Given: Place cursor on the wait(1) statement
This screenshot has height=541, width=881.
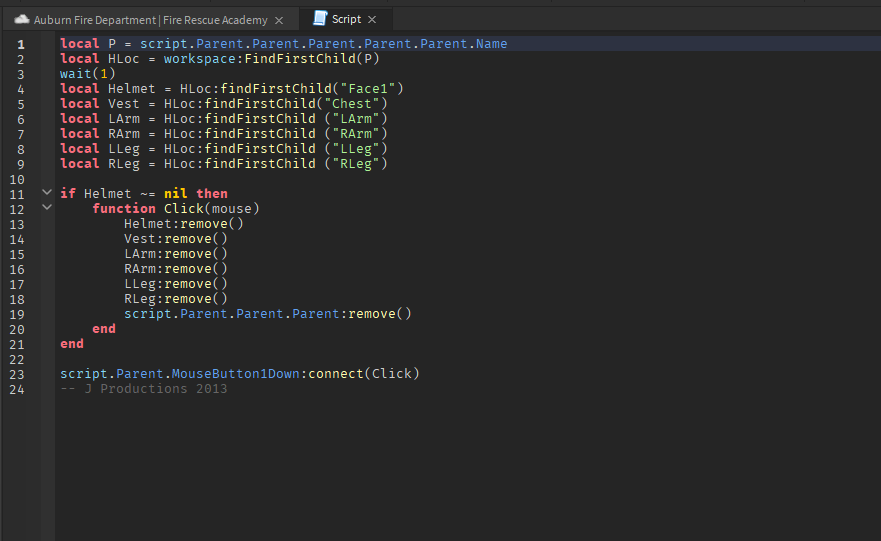Looking at the screenshot, I should click(x=87, y=74).
